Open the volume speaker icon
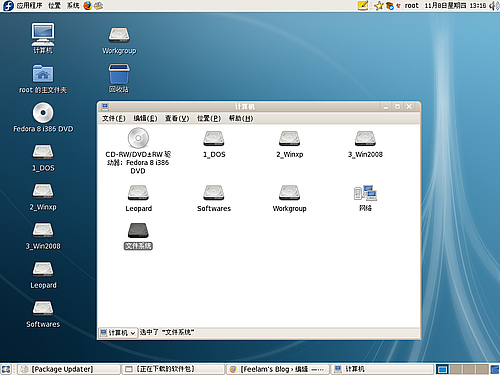 (x=494, y=6)
